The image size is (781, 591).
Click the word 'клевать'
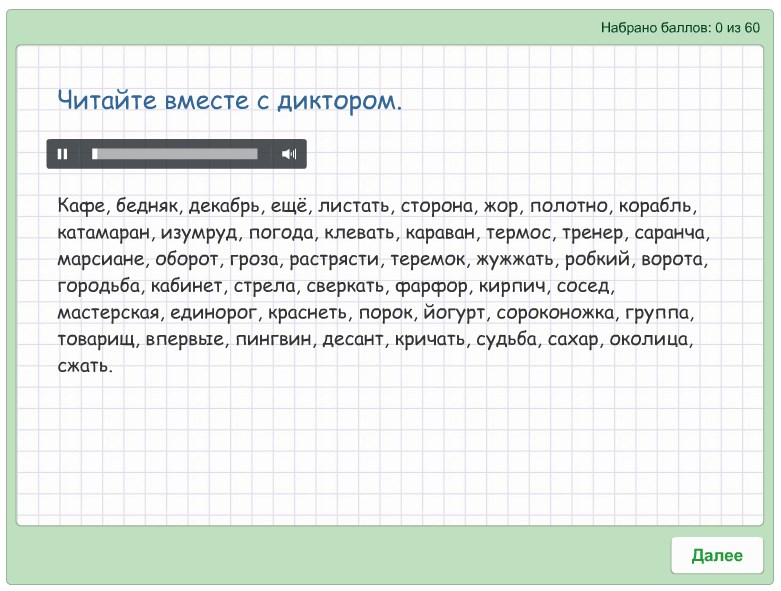(359, 233)
